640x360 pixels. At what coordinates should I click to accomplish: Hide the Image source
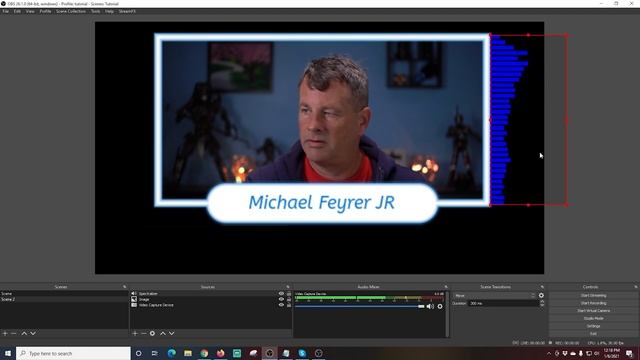click(x=281, y=299)
